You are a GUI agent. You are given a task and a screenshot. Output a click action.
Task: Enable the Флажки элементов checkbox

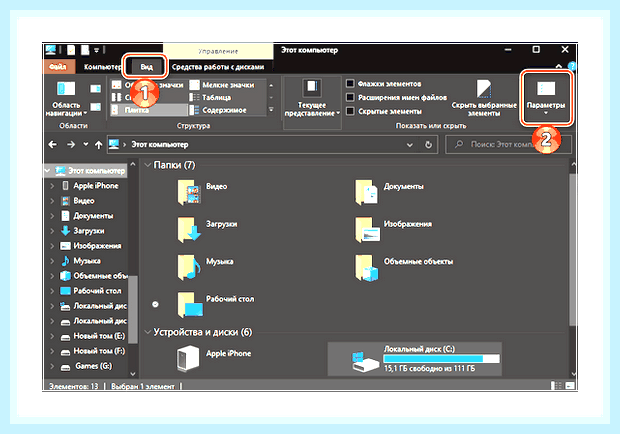coord(350,84)
